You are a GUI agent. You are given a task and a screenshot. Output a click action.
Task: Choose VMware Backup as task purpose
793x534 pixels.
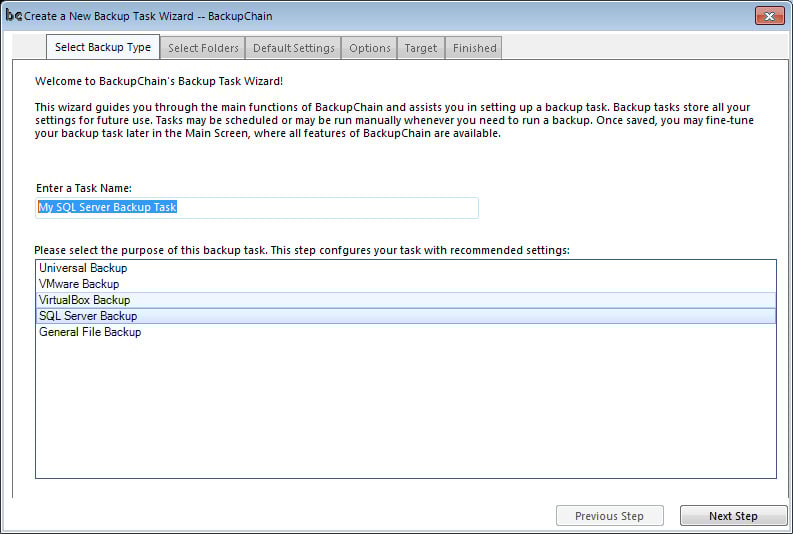pyautogui.click(x=79, y=284)
